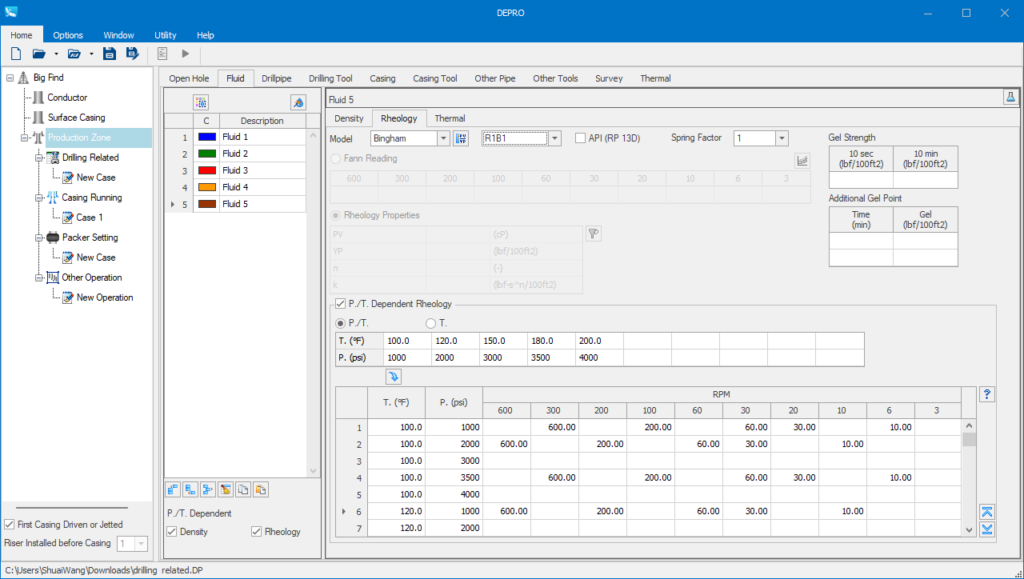
Task: Run the calculation with the play icon
Action: tap(185, 54)
